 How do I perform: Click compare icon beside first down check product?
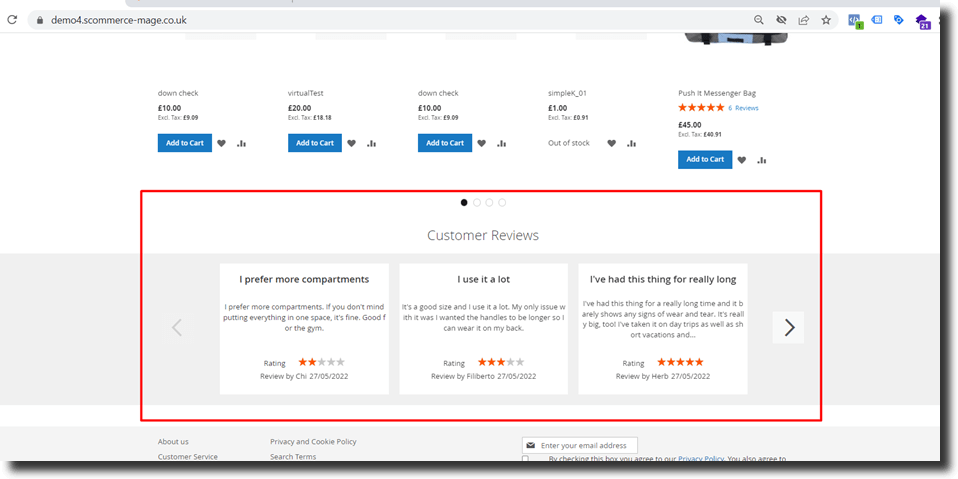tap(241, 143)
